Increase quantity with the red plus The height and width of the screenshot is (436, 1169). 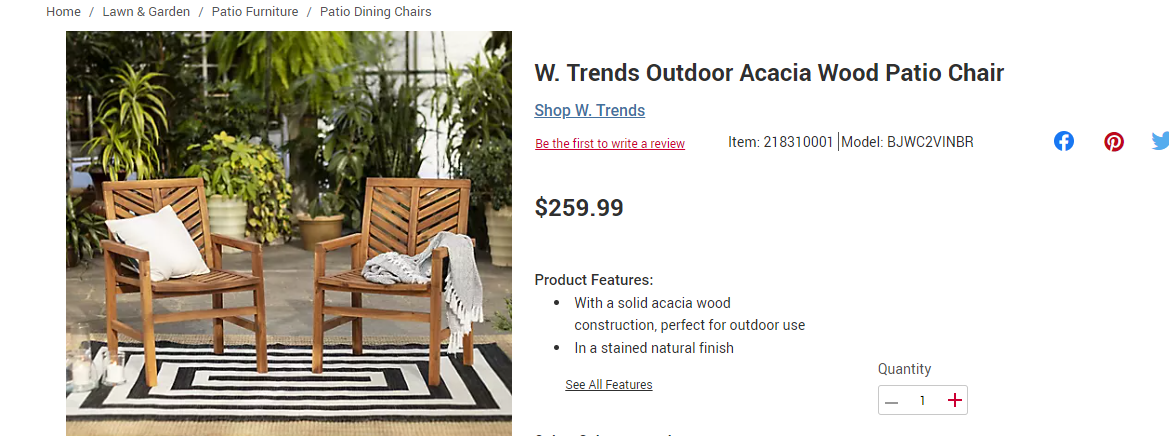954,400
